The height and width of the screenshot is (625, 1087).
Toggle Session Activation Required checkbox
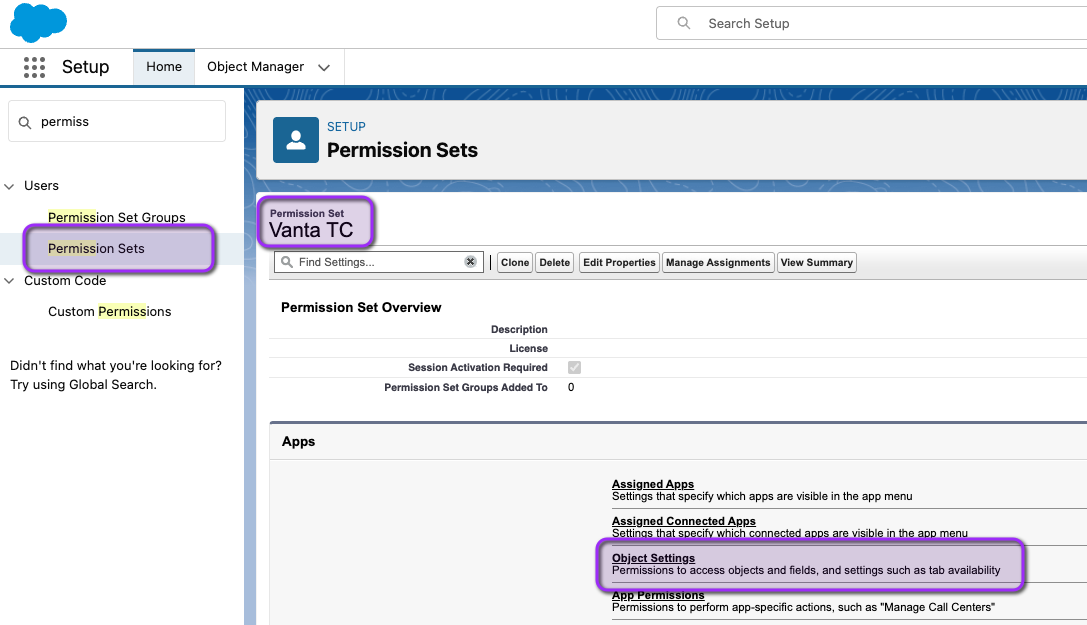point(574,367)
